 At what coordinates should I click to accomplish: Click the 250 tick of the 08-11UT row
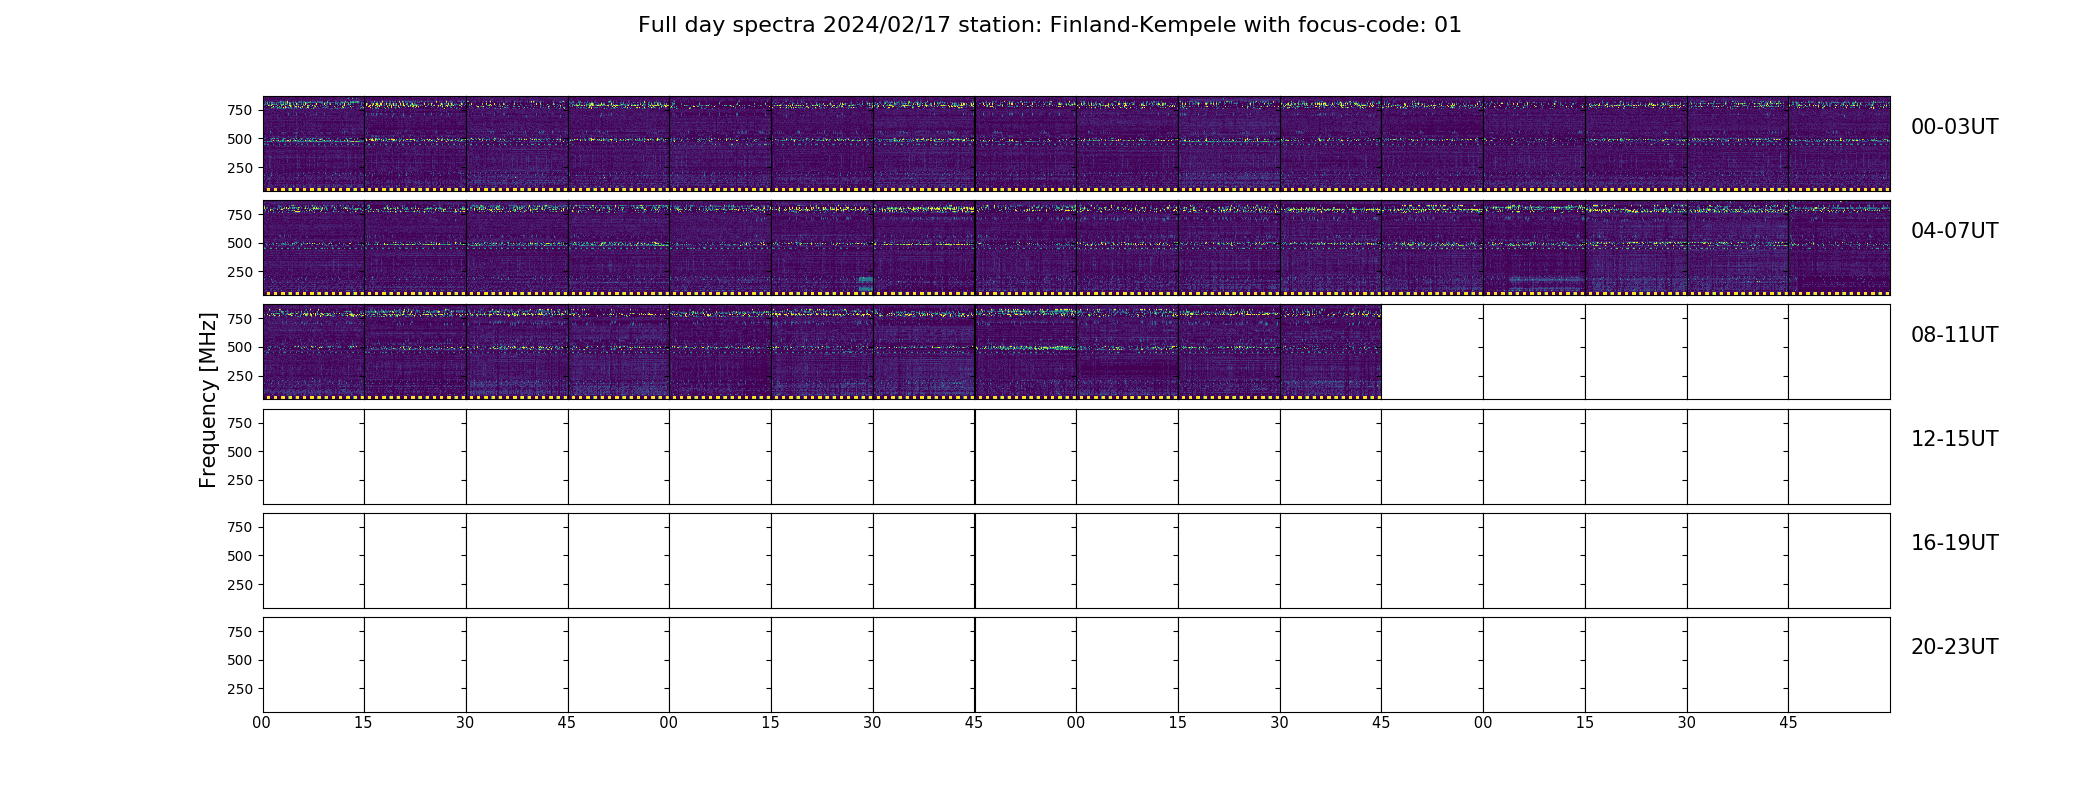[240, 376]
